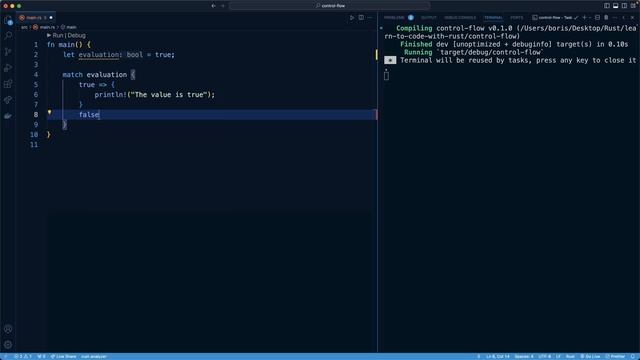
Task: Toggle bottom panel layout icon
Action: pyautogui.click(x=616, y=6)
